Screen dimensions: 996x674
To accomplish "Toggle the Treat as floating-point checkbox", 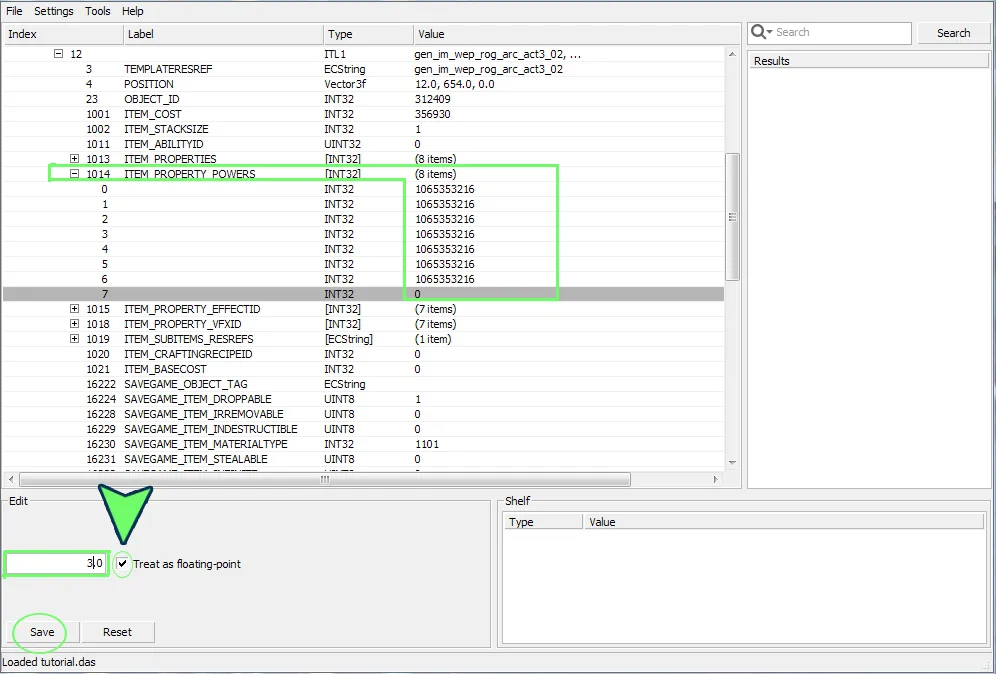I will click(x=122, y=564).
